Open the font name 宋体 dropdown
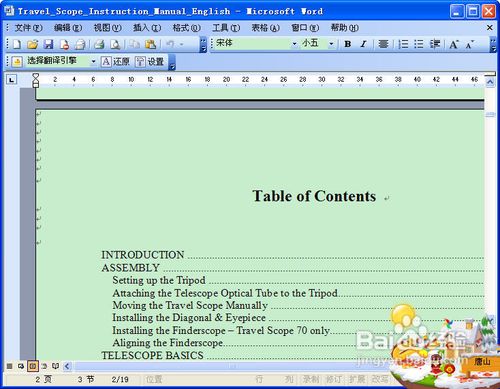The height and width of the screenshot is (389, 500). 294,44
